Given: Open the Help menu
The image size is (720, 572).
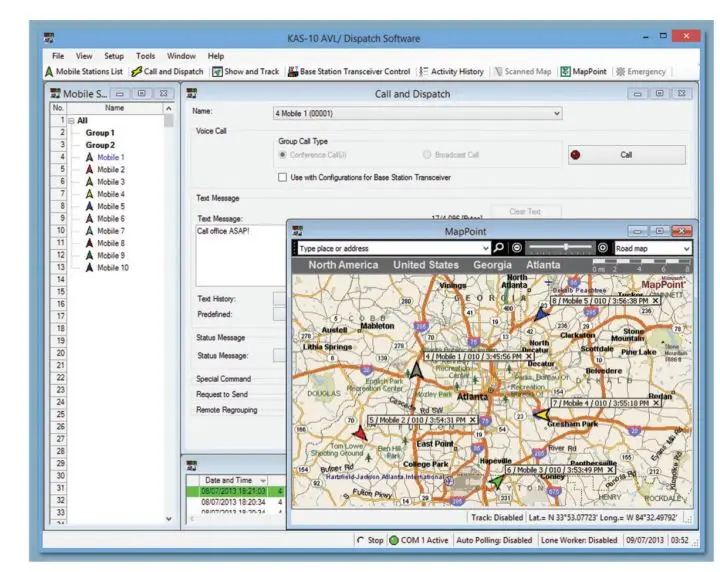Looking at the screenshot, I should pos(216,56).
